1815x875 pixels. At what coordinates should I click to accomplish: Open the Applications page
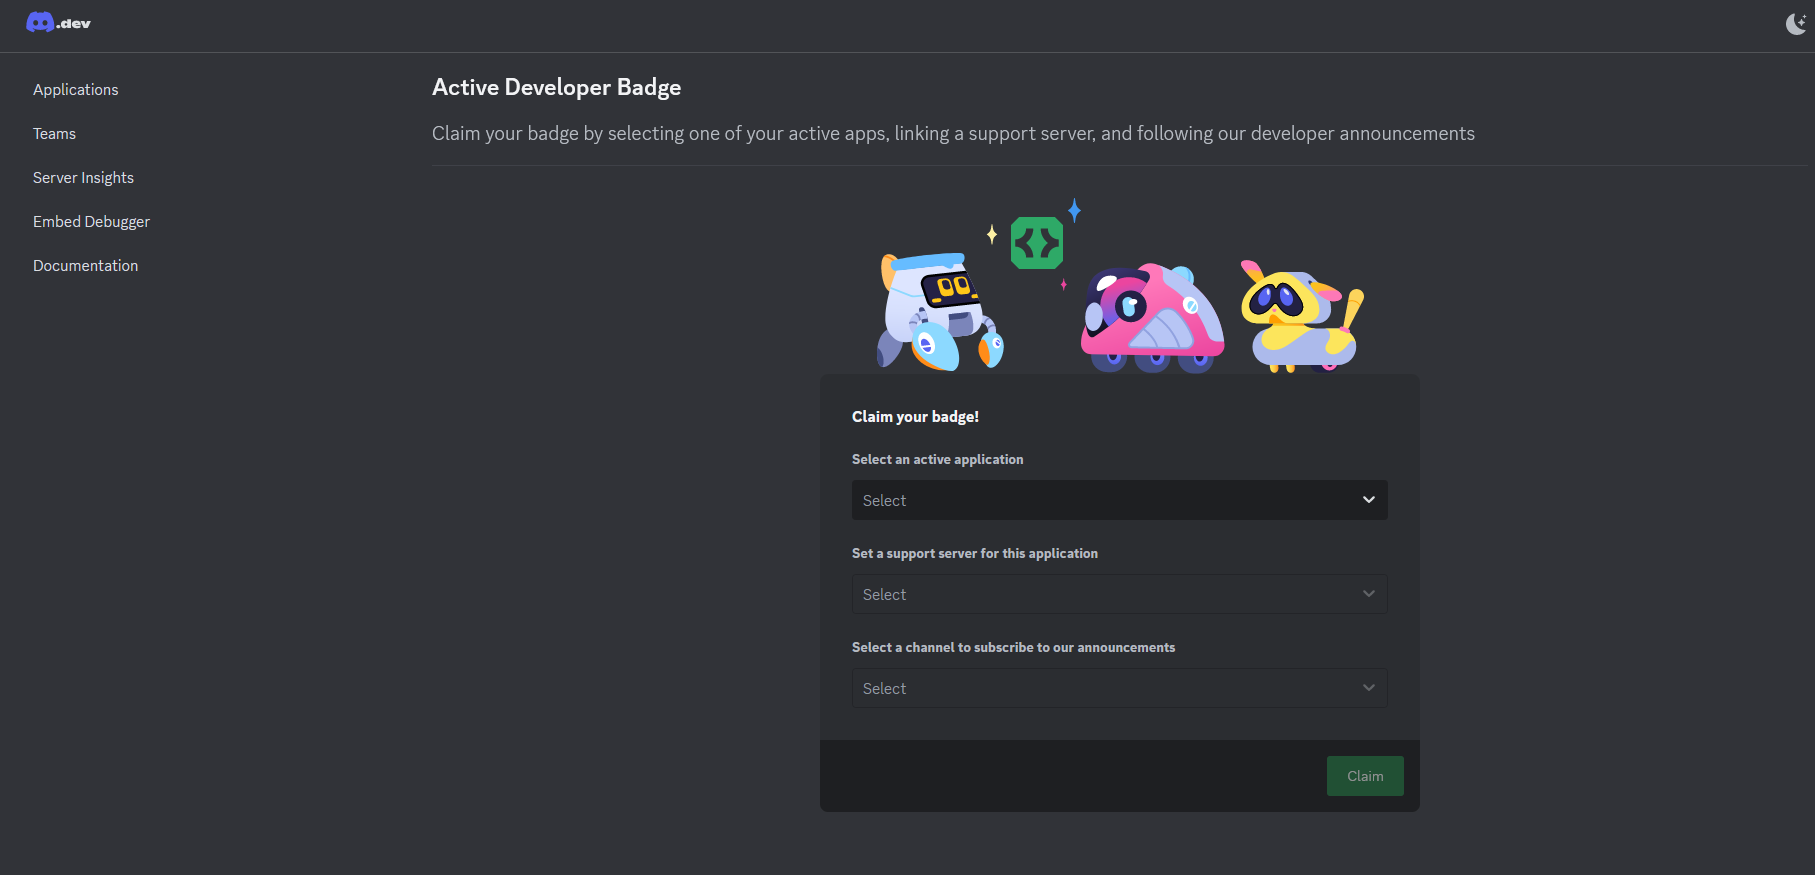tap(76, 90)
